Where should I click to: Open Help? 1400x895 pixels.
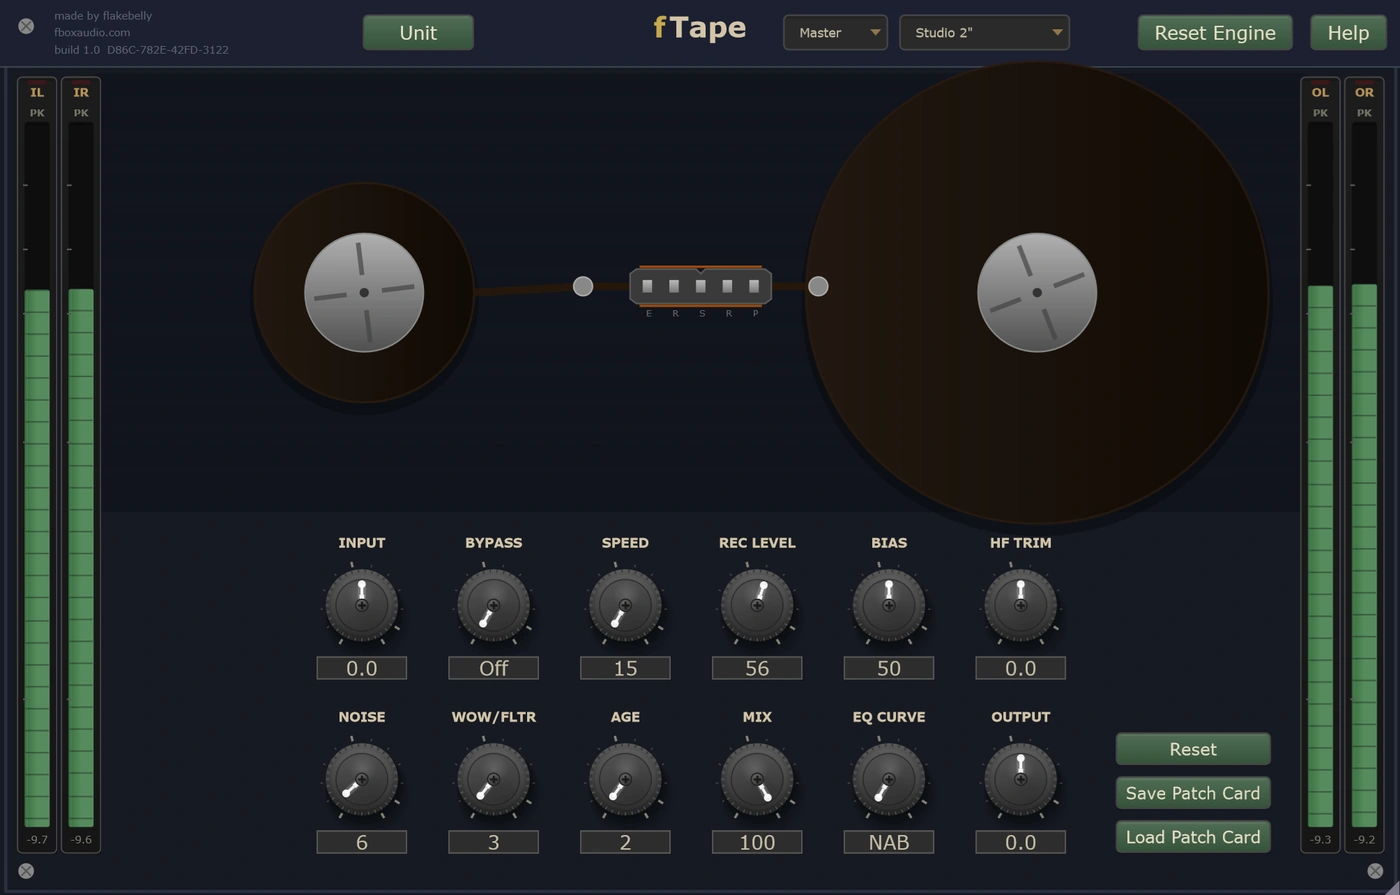click(x=1348, y=32)
